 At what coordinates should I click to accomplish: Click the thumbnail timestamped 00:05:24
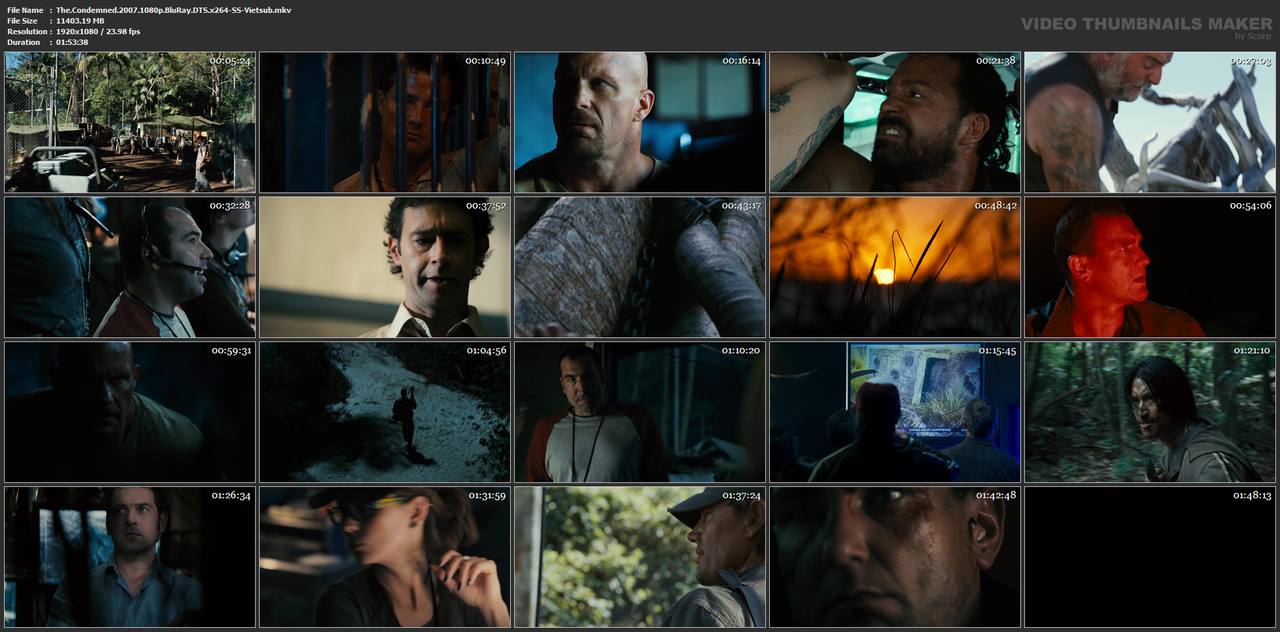click(x=130, y=122)
